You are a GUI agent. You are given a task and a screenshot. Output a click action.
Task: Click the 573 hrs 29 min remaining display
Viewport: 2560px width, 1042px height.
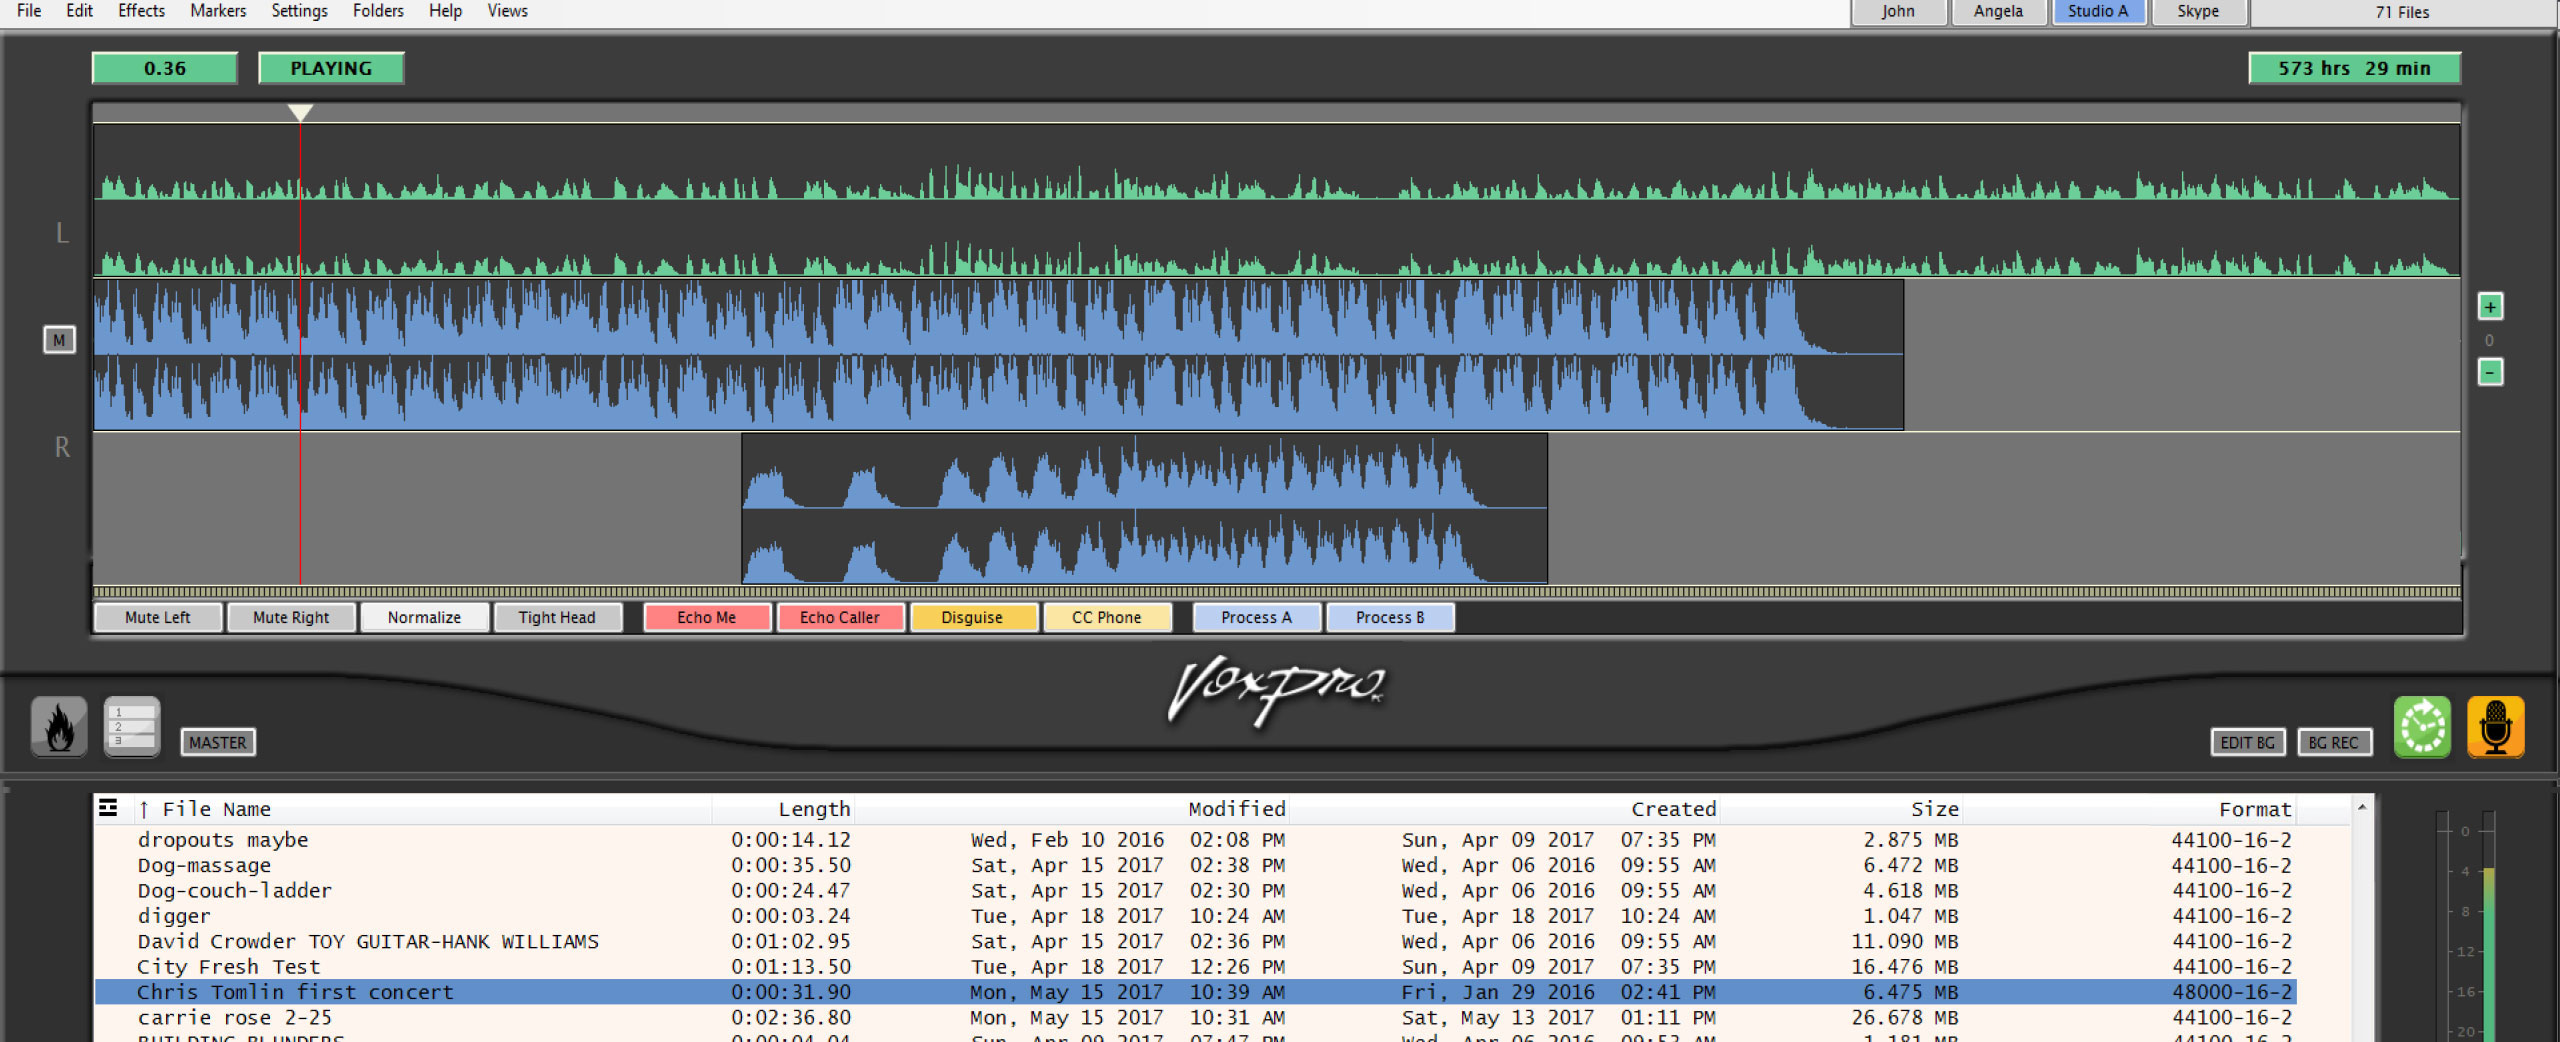2354,68
